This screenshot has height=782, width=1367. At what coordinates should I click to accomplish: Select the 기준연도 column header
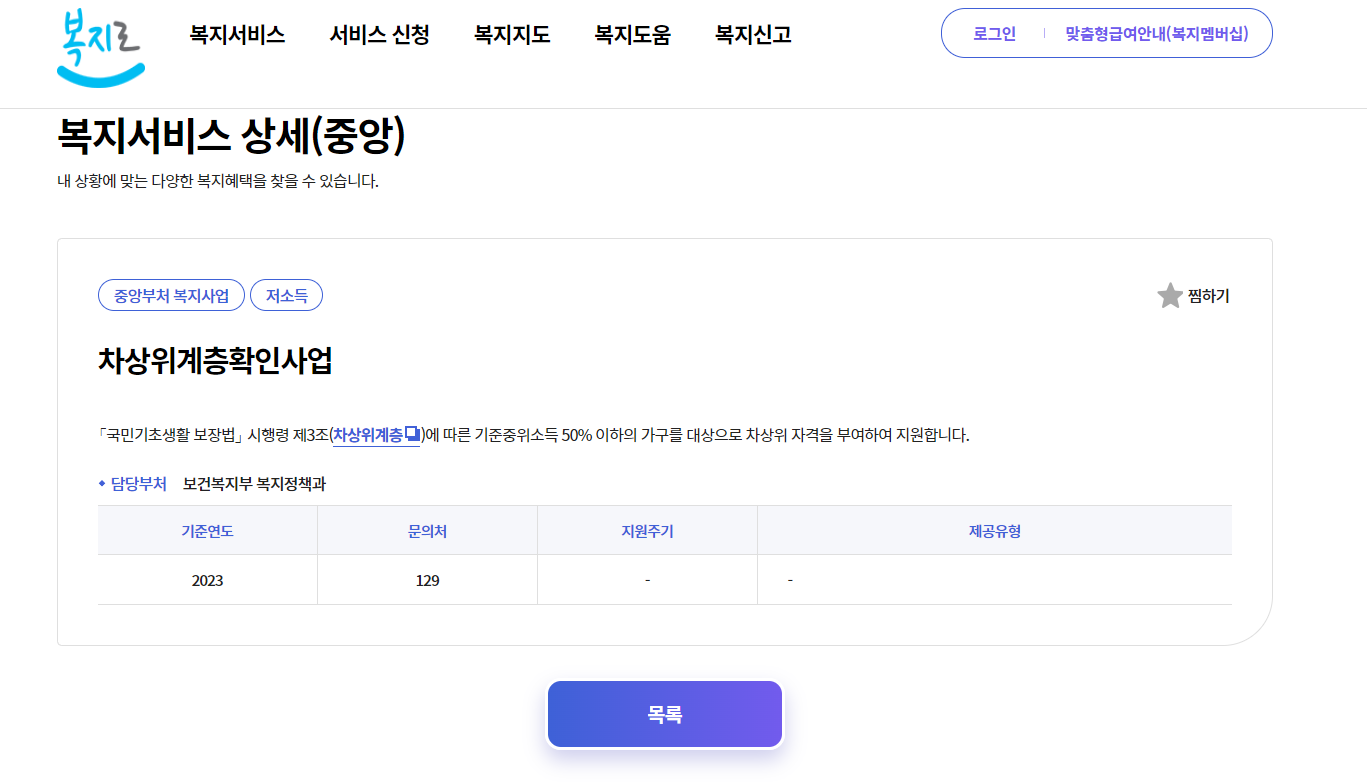[x=207, y=530]
